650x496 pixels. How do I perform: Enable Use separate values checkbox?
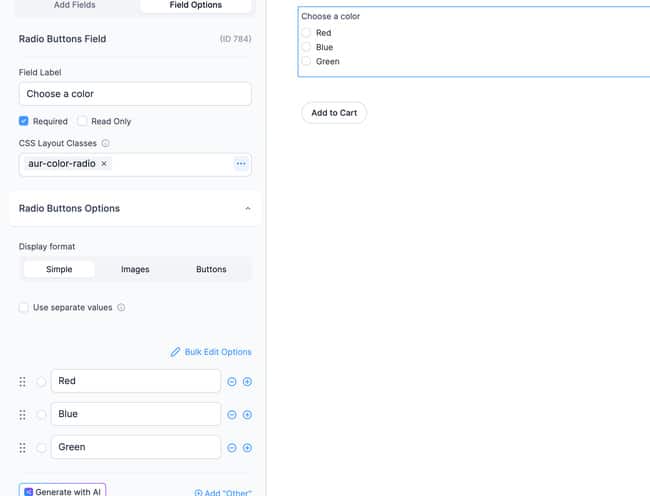24,307
